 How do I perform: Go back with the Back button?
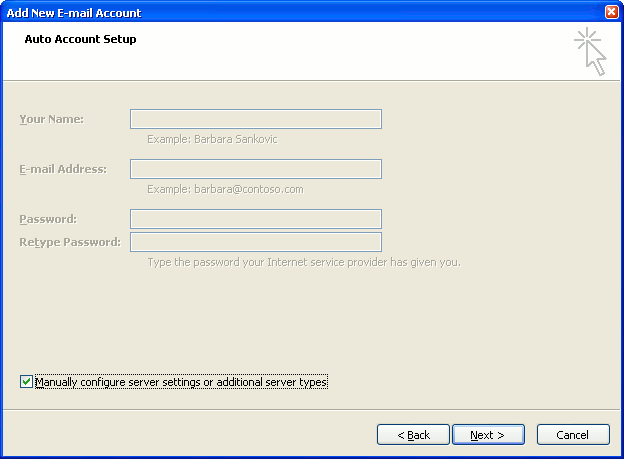413,435
